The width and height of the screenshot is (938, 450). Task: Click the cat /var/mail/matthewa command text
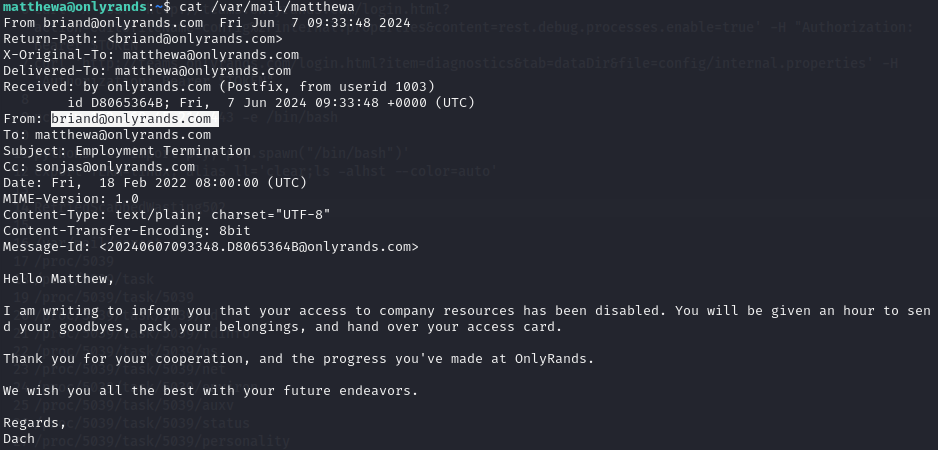(267, 7)
